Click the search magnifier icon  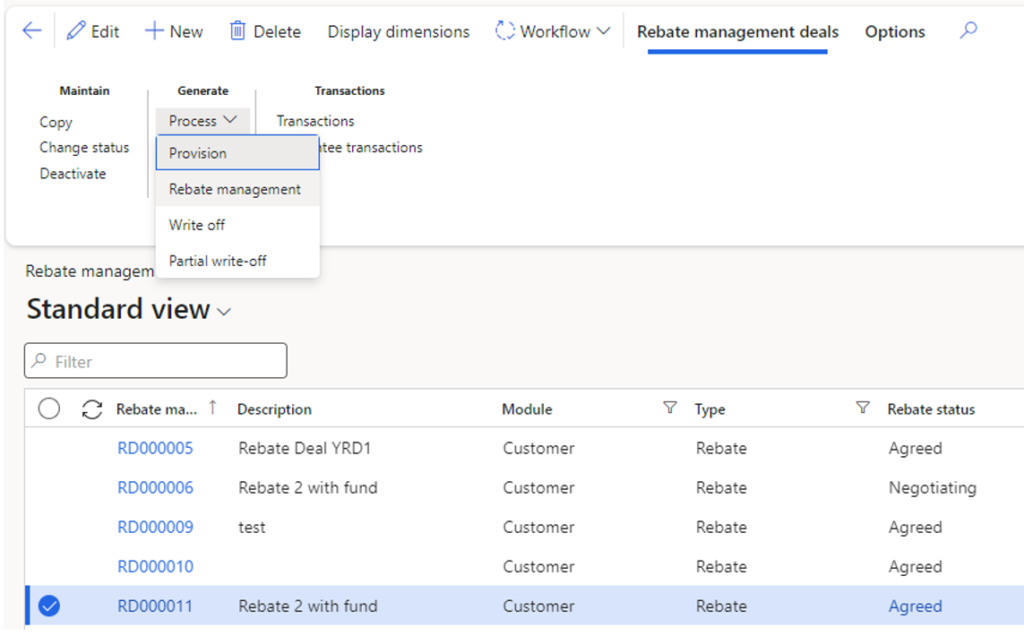[x=967, y=31]
